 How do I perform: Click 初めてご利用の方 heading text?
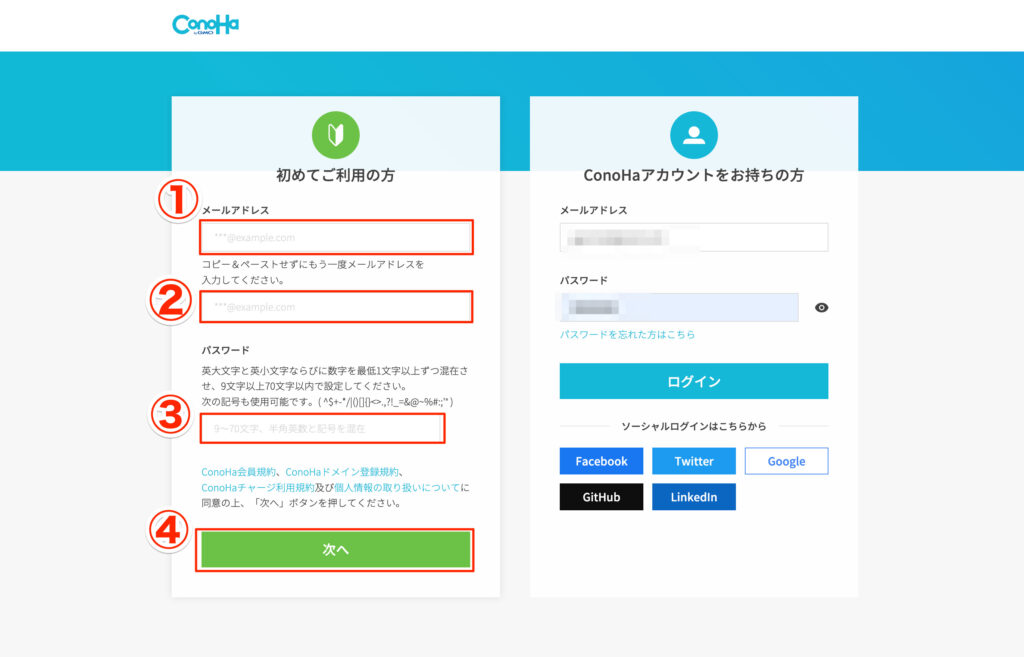[x=336, y=175]
